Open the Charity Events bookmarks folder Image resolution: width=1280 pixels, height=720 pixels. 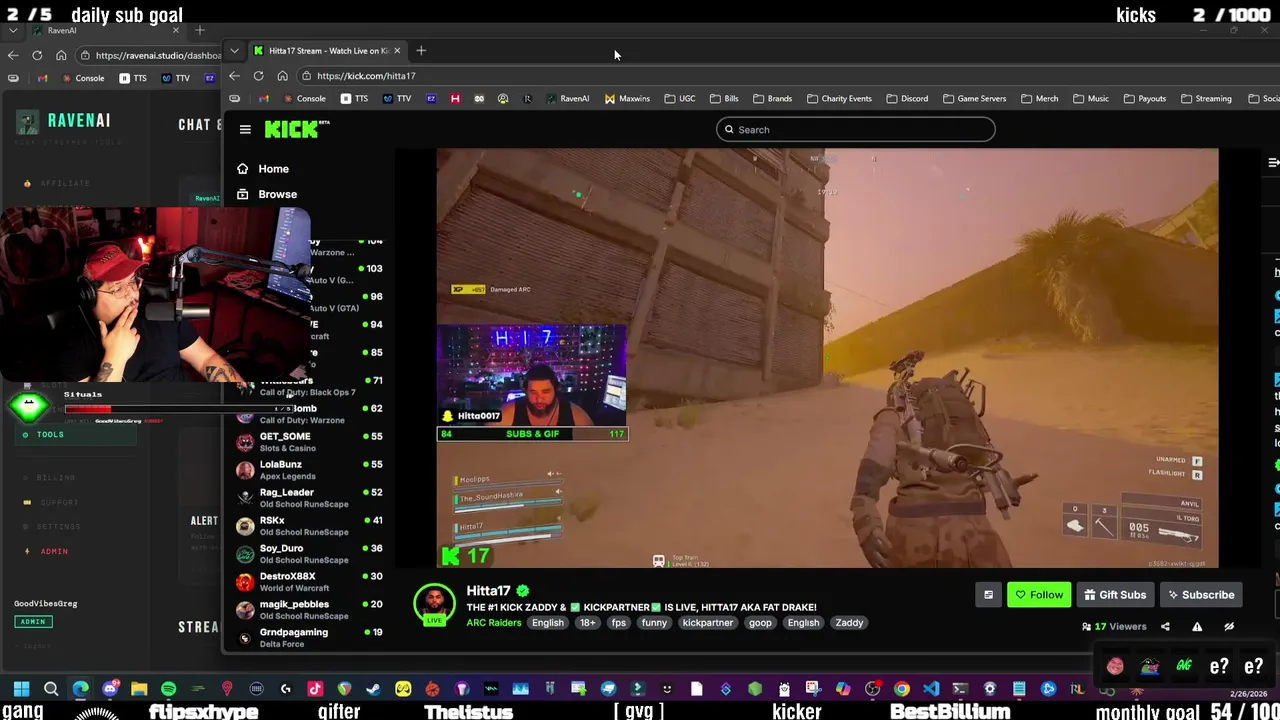click(839, 98)
